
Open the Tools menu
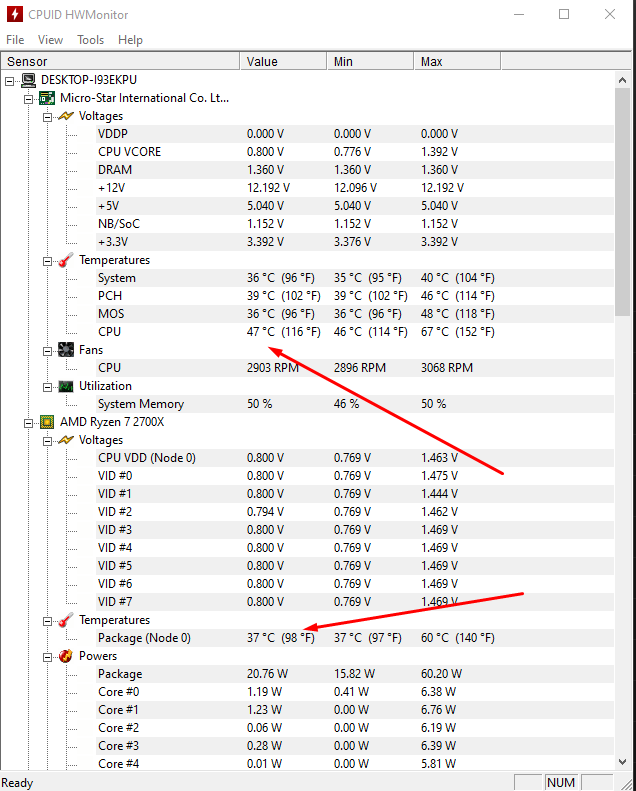pos(90,40)
